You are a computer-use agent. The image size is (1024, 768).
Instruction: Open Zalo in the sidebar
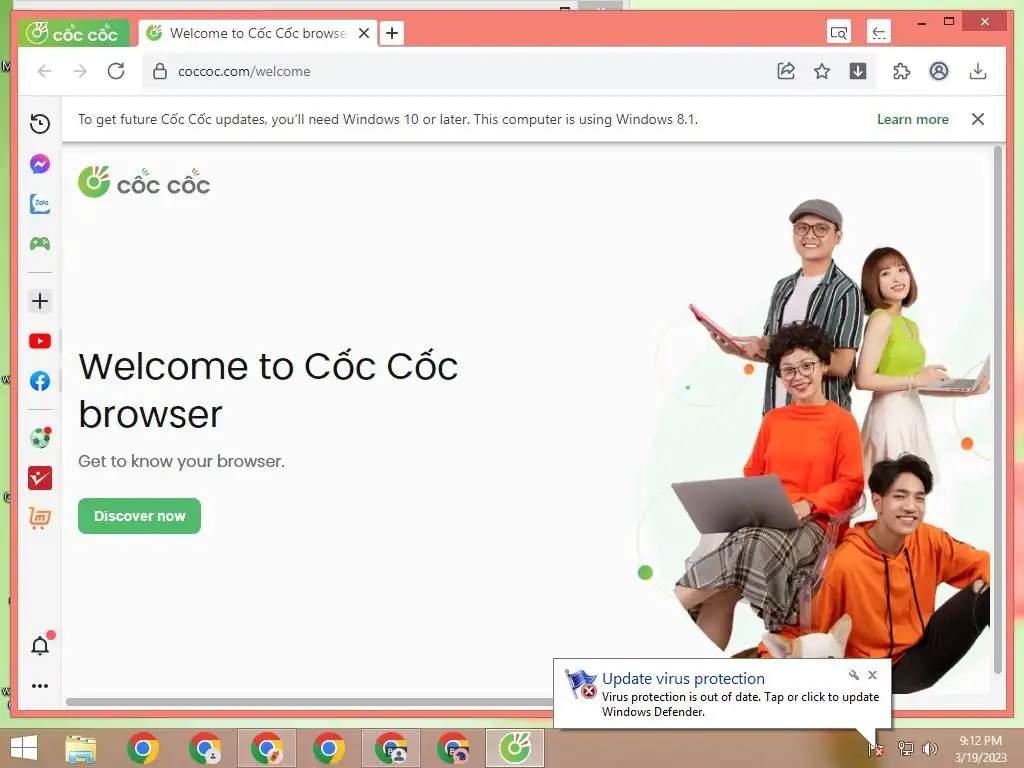40,204
